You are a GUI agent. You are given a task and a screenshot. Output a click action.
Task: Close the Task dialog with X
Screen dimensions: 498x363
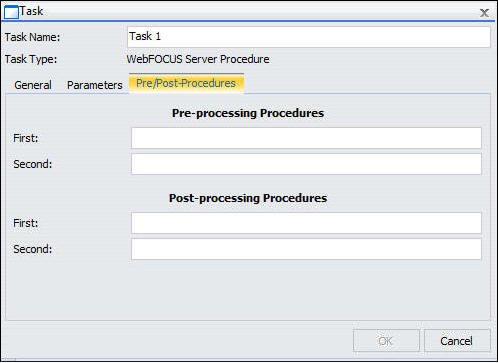484,13
